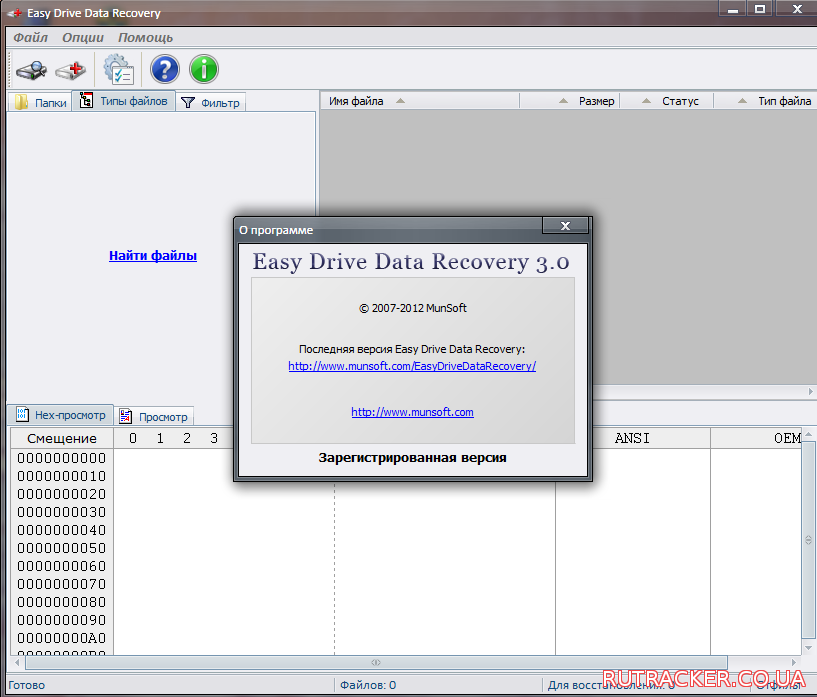Screen dimensions: 817x697
Task: Click the Готово status bar text
Action: 27,685
